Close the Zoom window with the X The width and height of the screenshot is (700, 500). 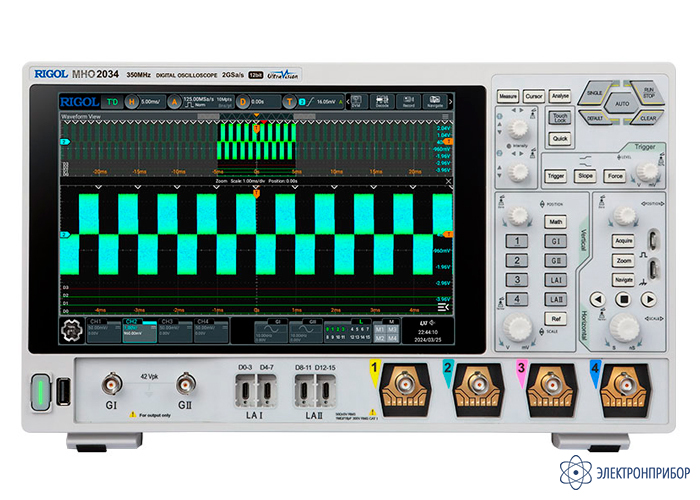pyautogui.click(x=448, y=181)
